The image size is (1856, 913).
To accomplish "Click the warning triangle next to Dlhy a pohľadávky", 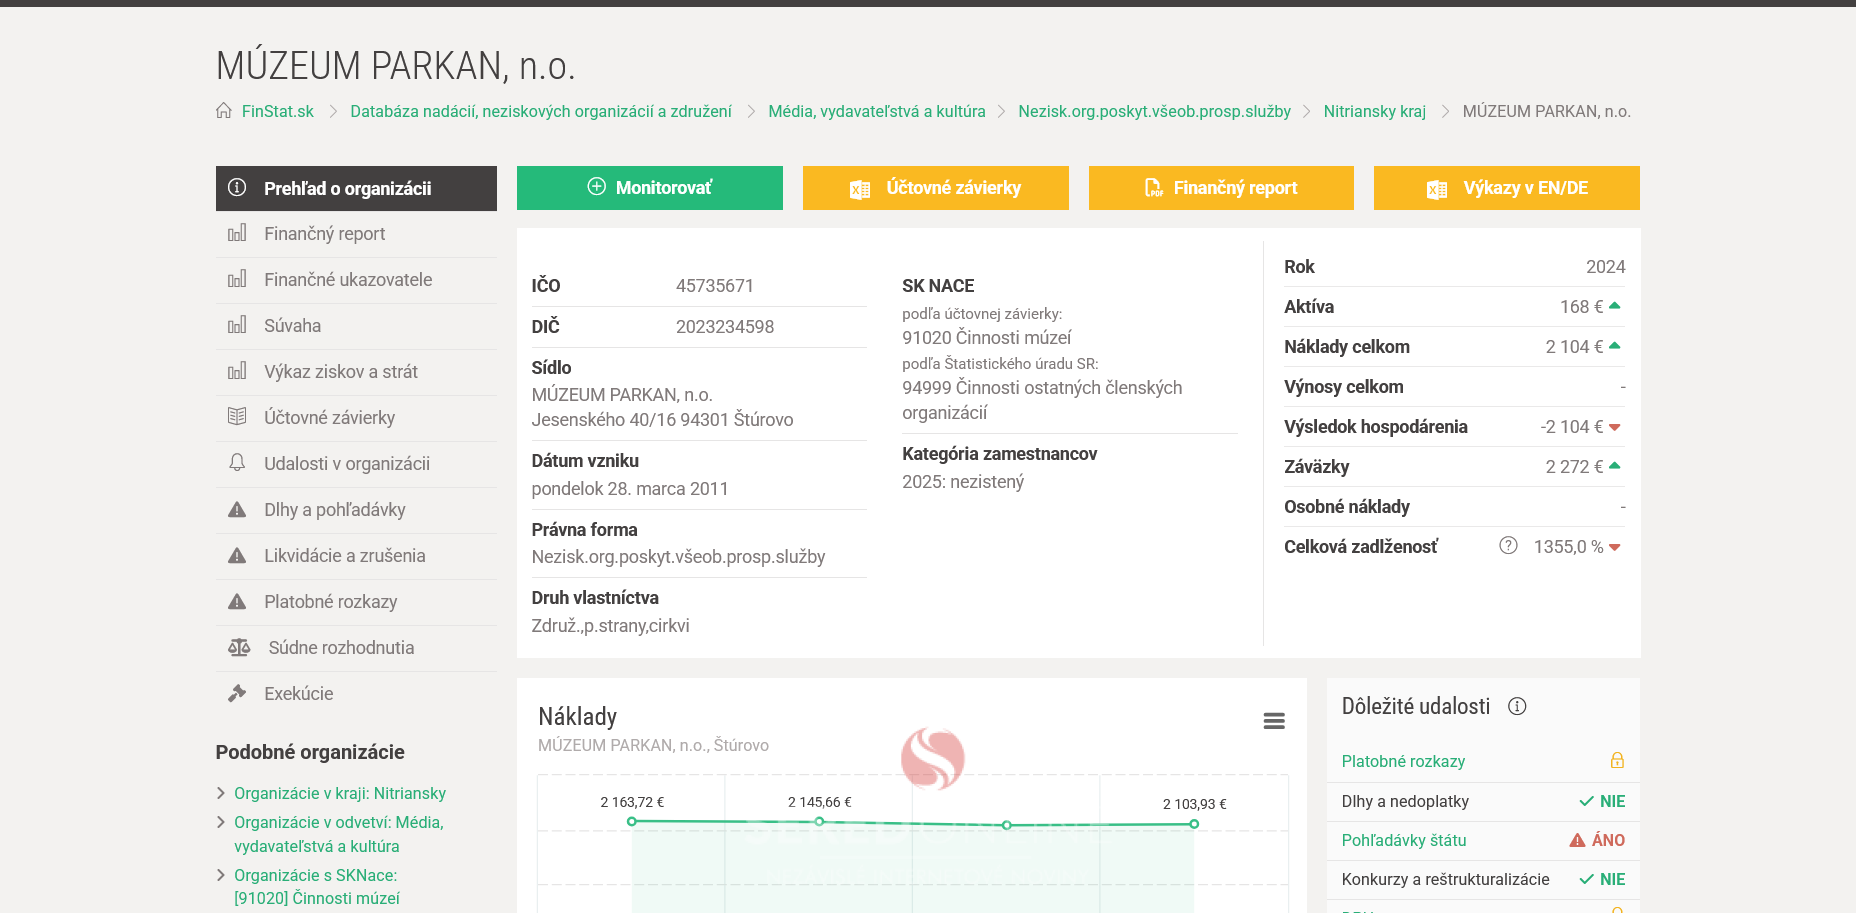I will click(237, 510).
